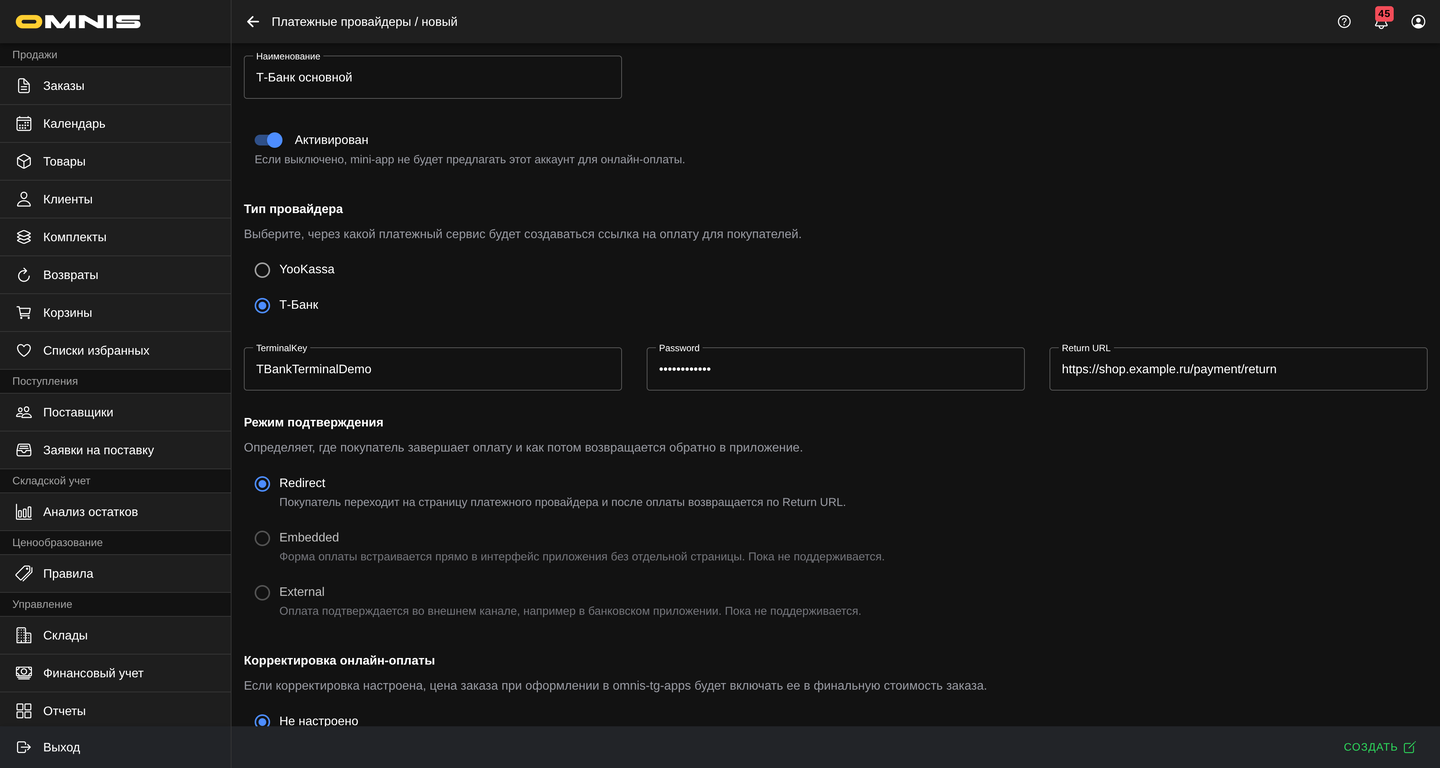Screen dimensions: 1440x768
Task: Open Товары section
Action: (115, 162)
